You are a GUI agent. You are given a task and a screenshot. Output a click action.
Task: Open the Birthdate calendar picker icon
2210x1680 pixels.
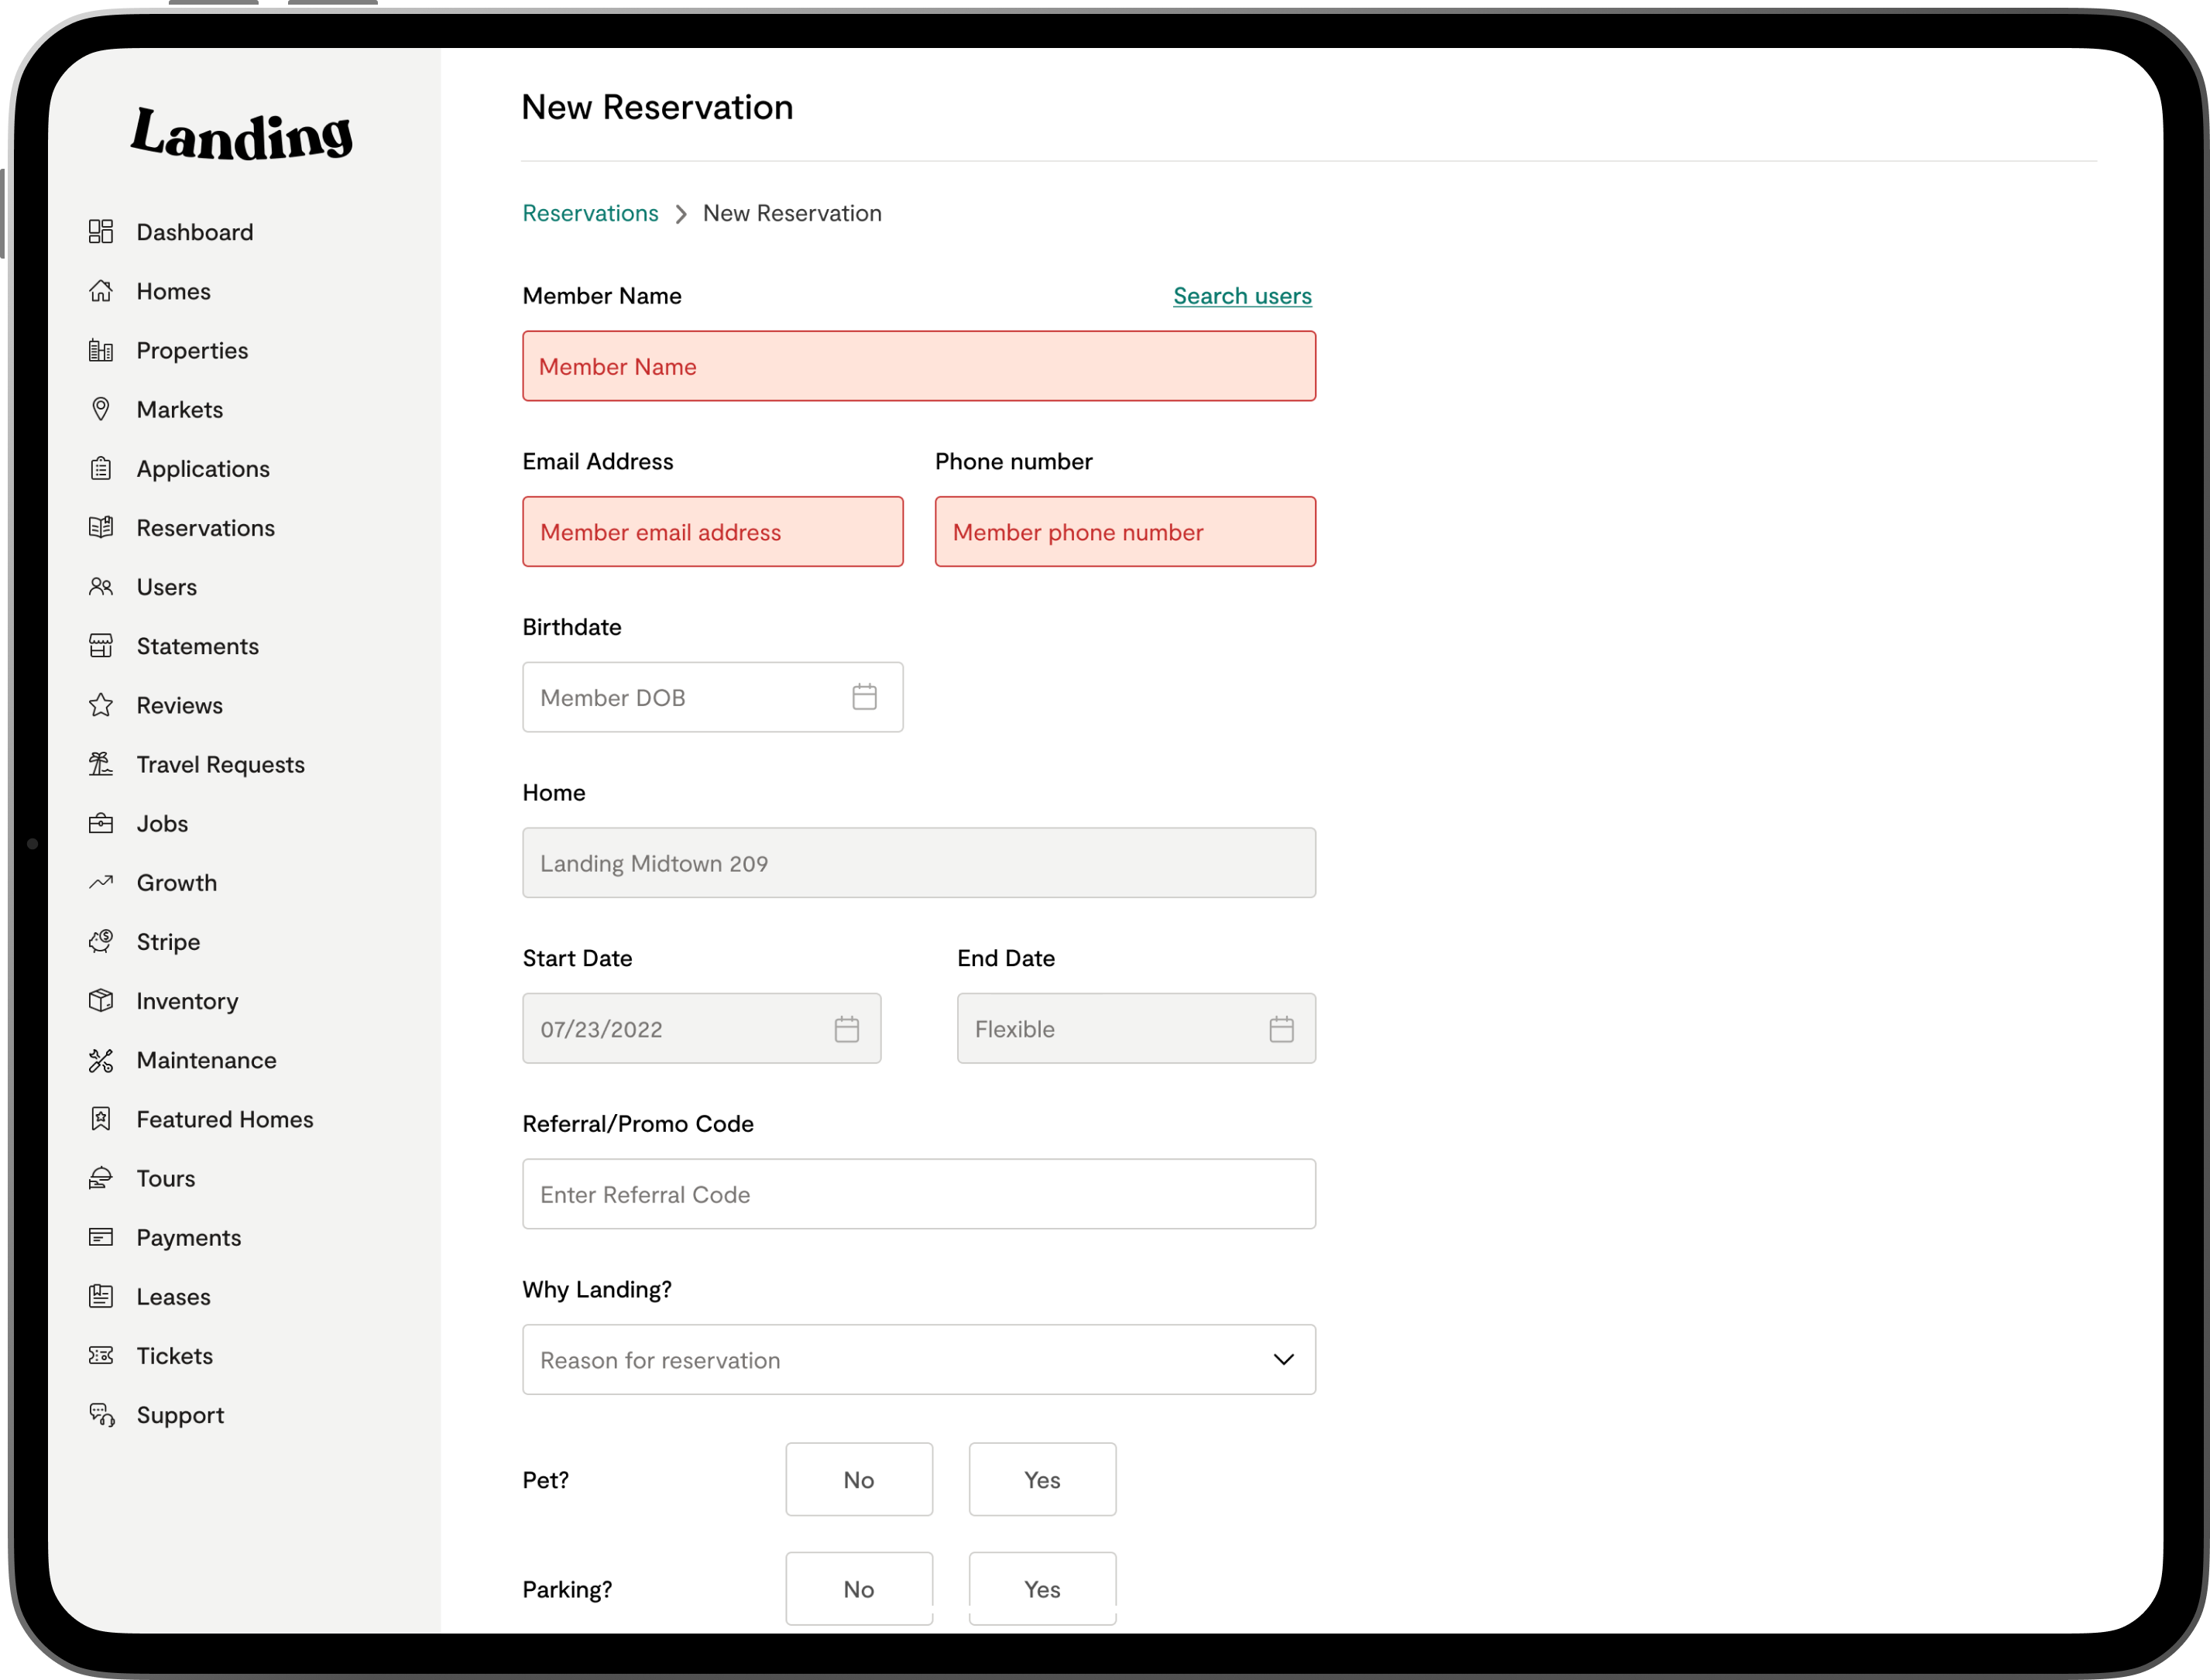tap(864, 697)
